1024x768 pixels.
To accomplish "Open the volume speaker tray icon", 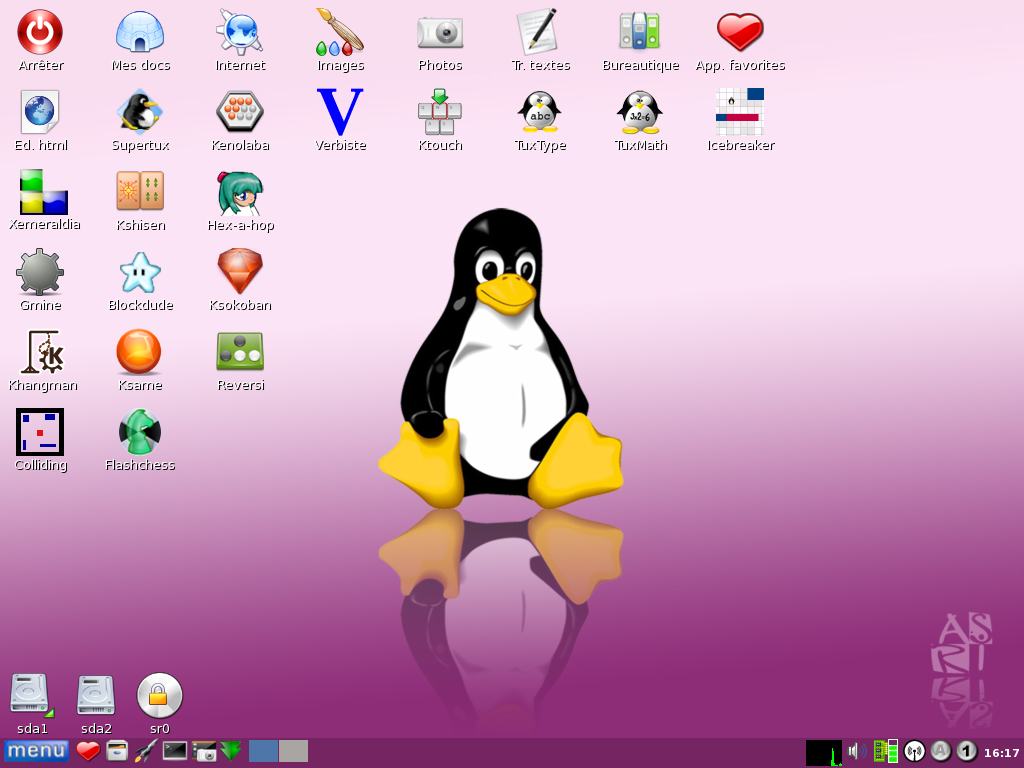I will (857, 752).
